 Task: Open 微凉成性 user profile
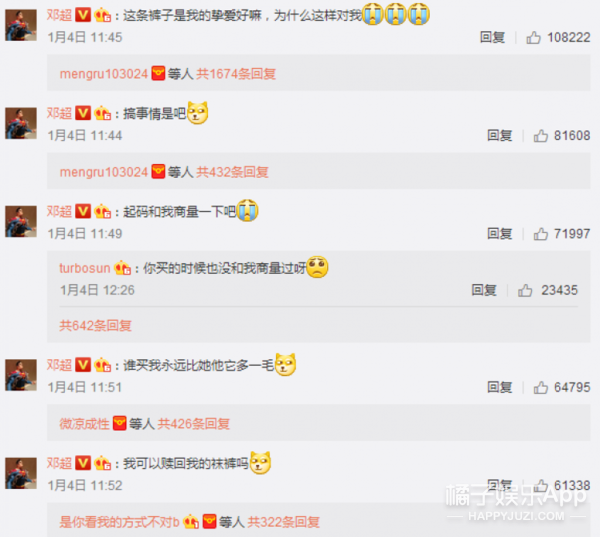pyautogui.click(x=84, y=423)
